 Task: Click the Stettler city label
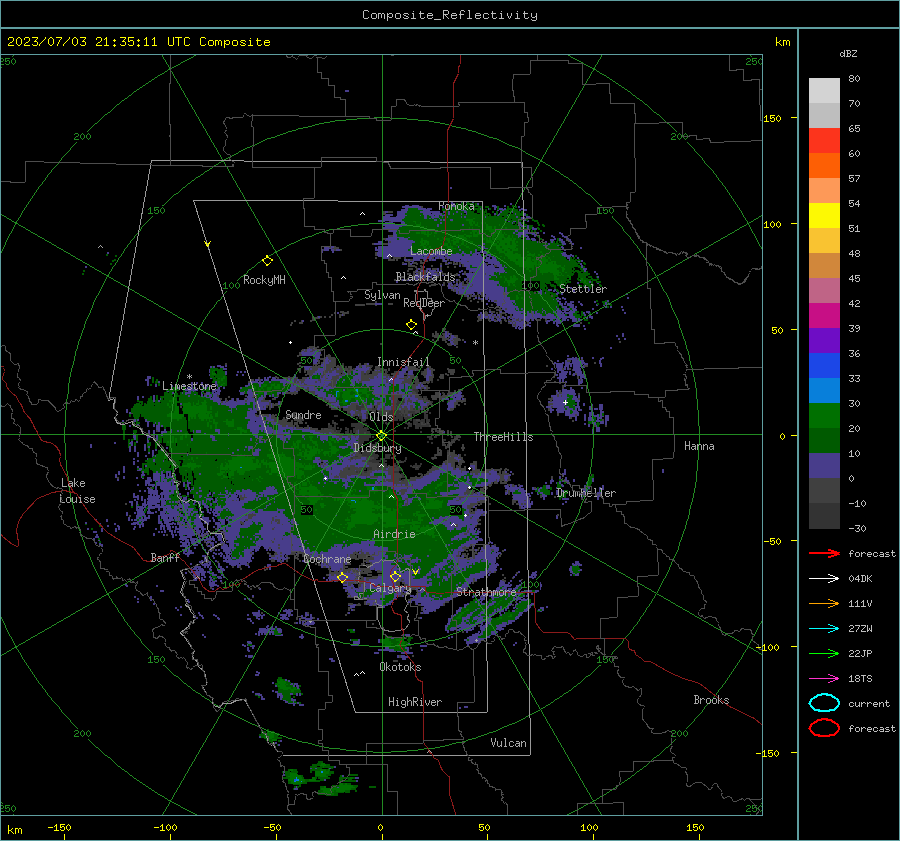click(x=583, y=289)
